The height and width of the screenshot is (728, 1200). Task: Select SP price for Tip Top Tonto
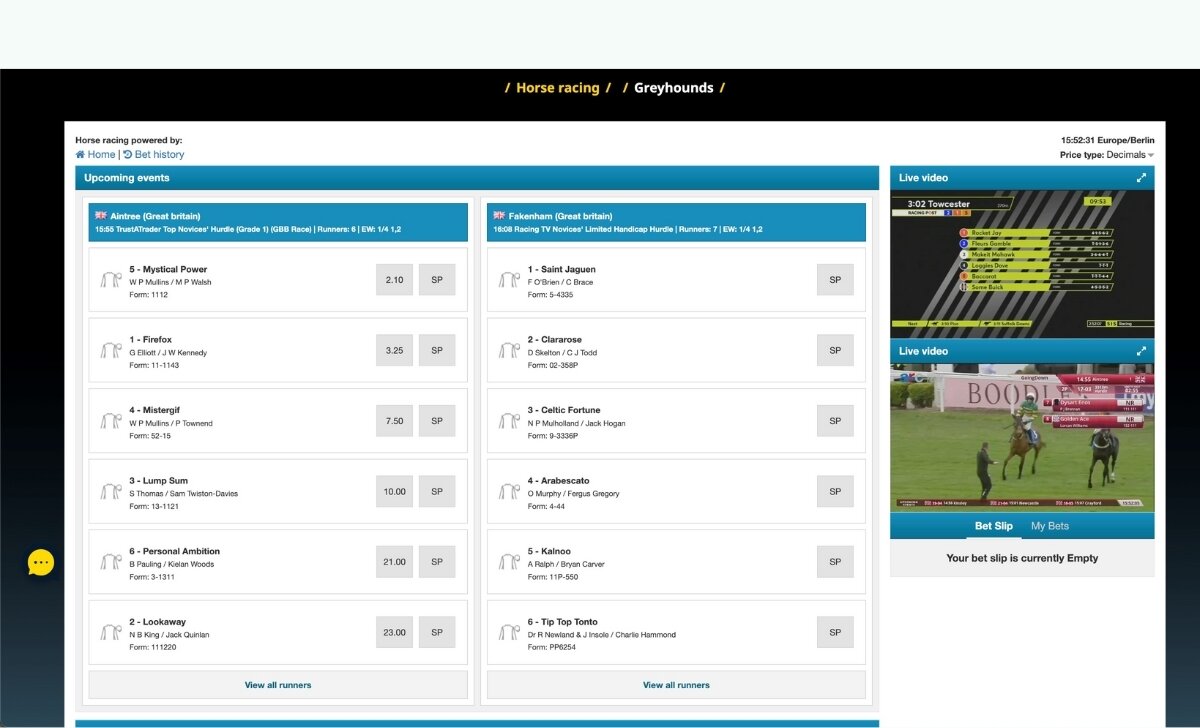click(x=835, y=632)
